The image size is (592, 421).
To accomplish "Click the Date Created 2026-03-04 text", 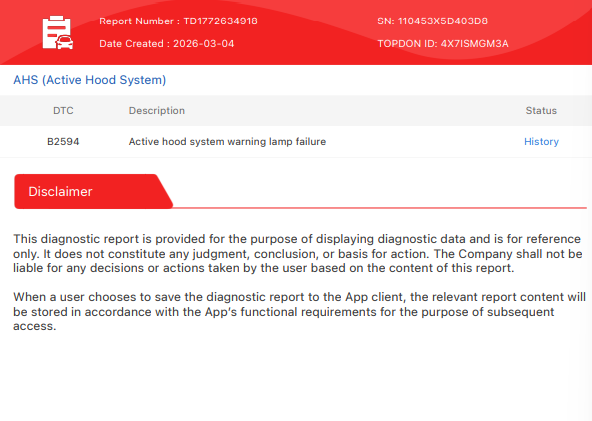I will pyautogui.click(x=166, y=44).
